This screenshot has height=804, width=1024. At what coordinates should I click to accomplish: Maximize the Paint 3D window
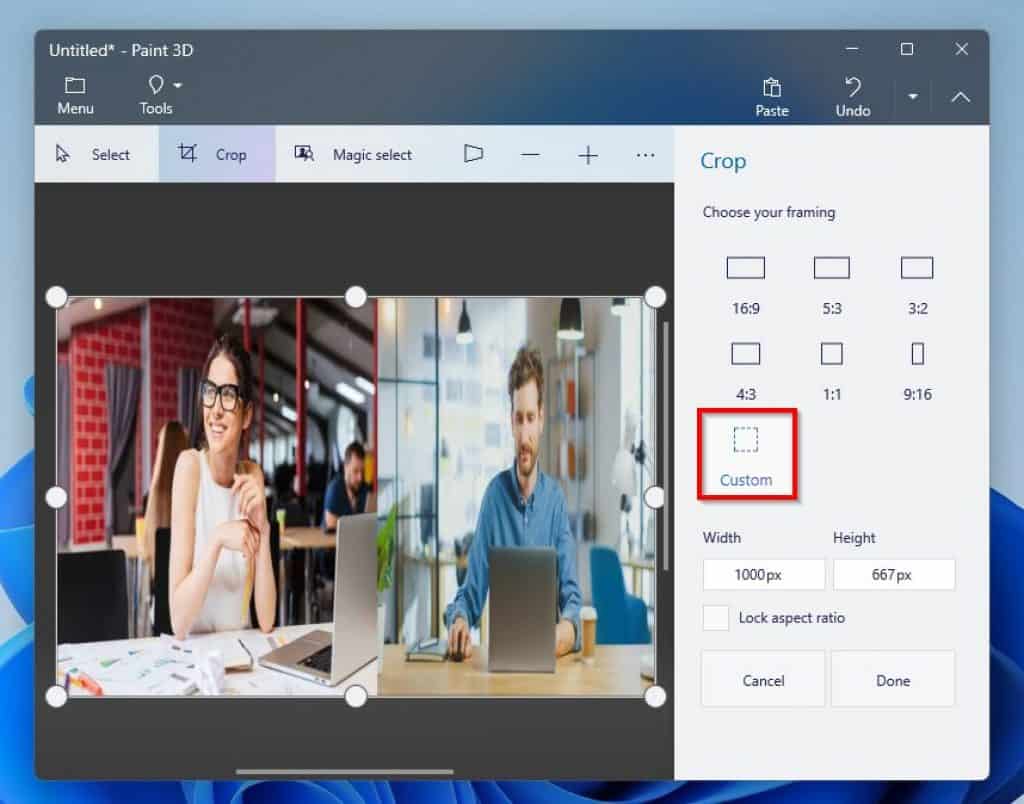point(906,49)
